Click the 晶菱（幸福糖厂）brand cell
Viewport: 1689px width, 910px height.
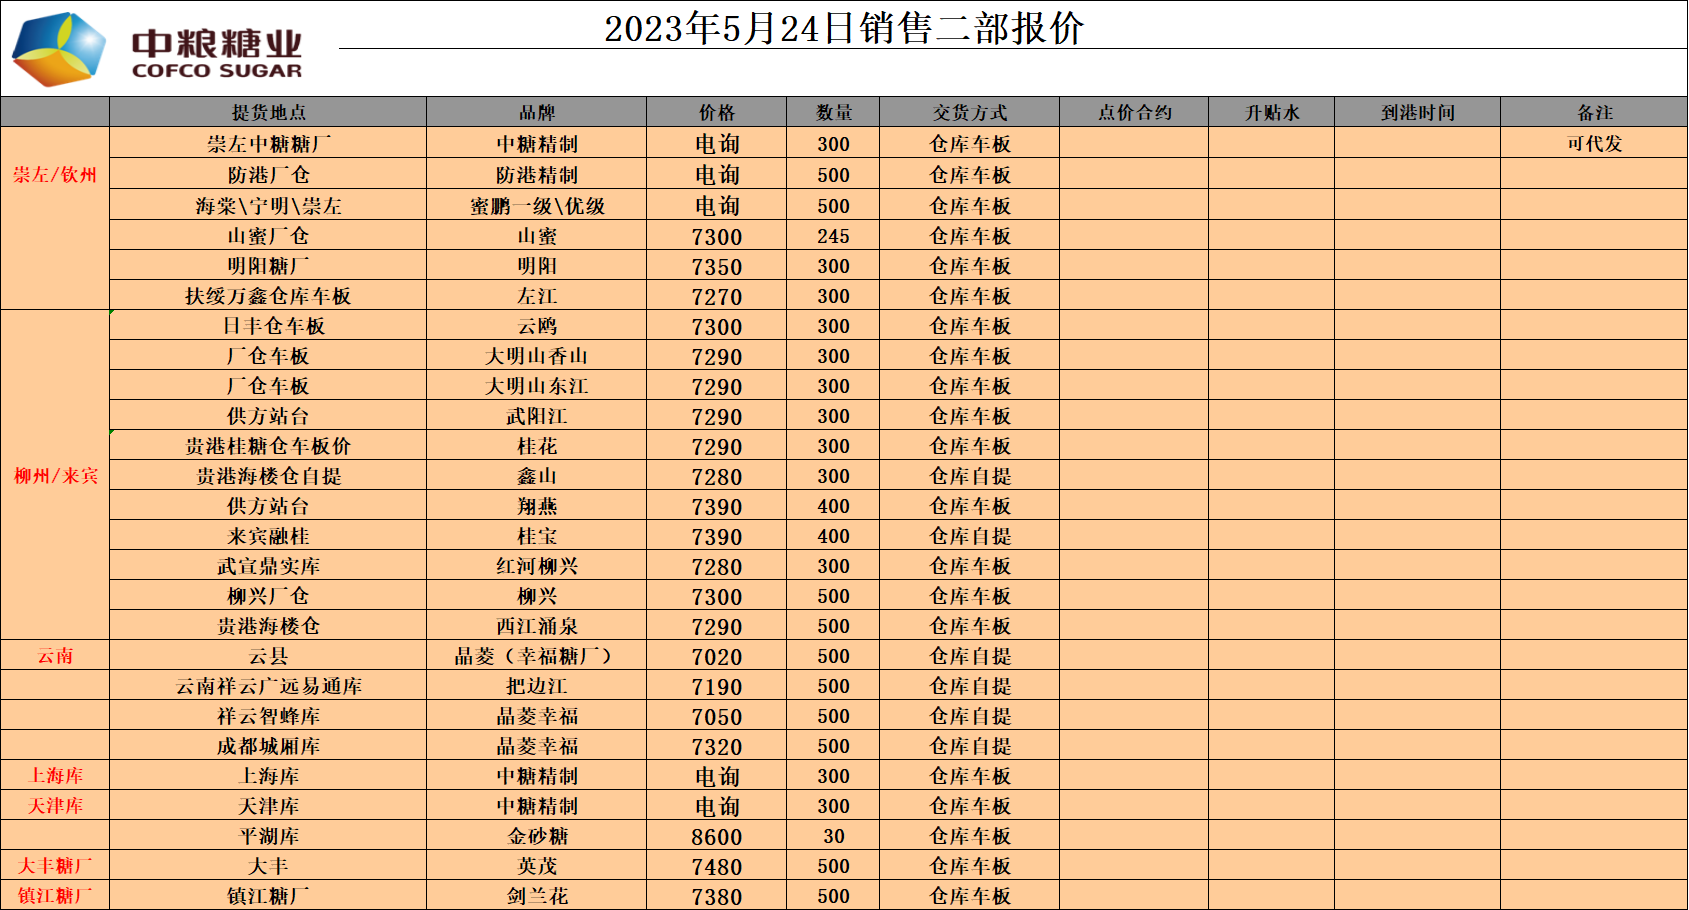[536, 657]
